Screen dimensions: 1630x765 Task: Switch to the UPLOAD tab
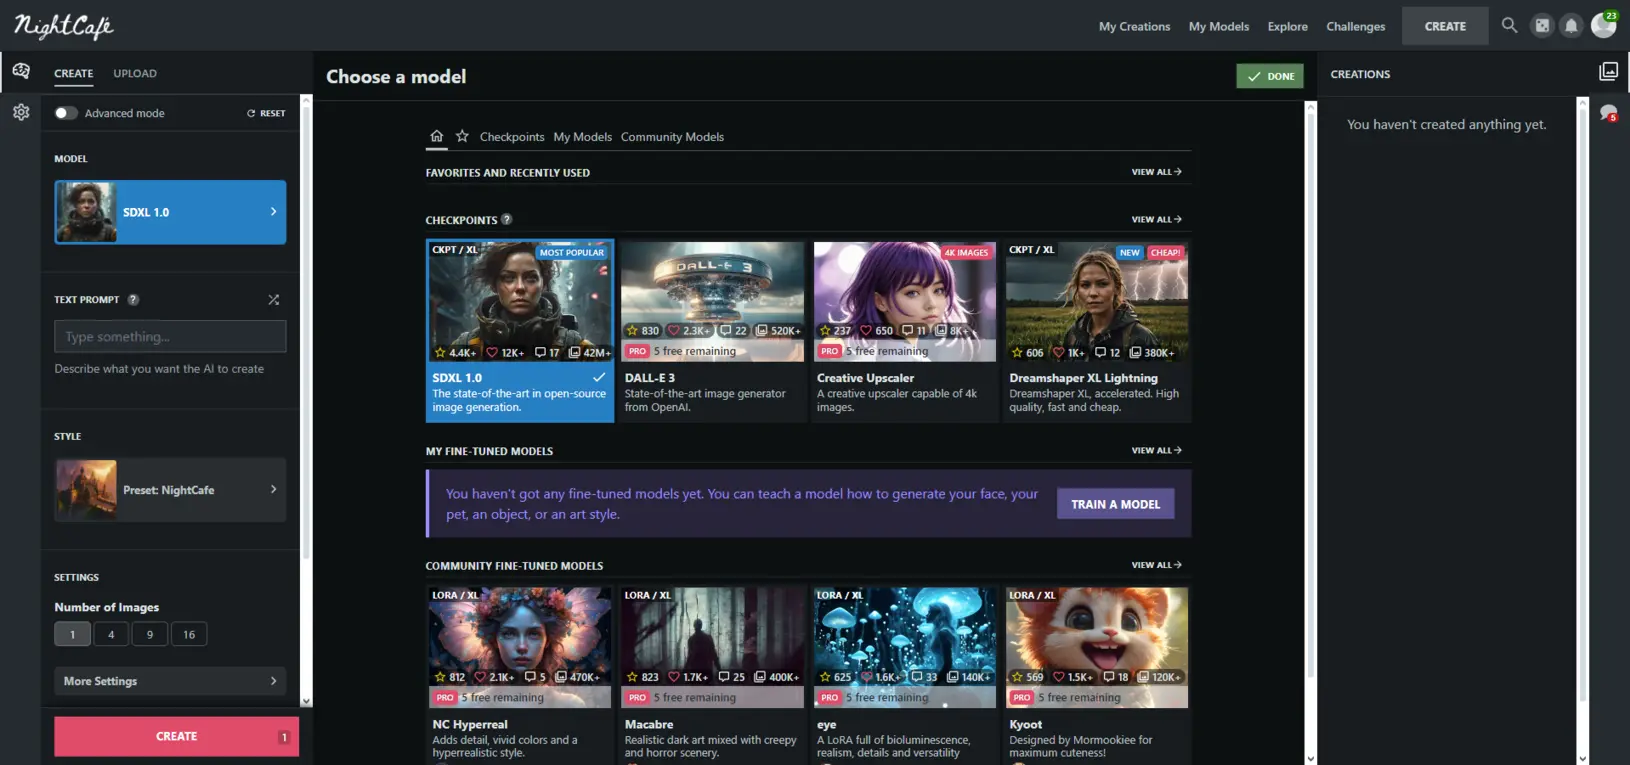[x=135, y=74]
